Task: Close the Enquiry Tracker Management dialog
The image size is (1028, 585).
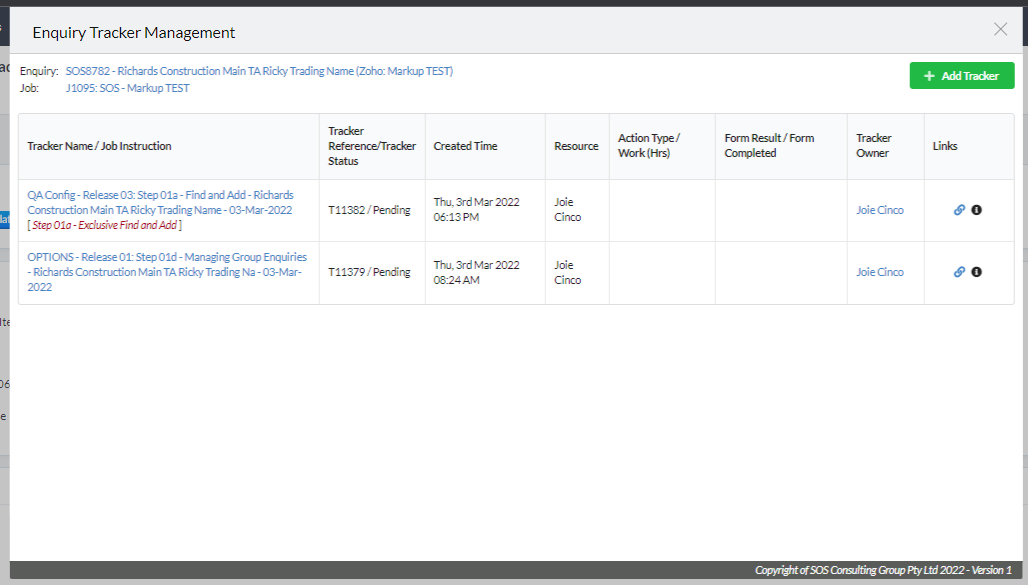Action: (x=1000, y=30)
